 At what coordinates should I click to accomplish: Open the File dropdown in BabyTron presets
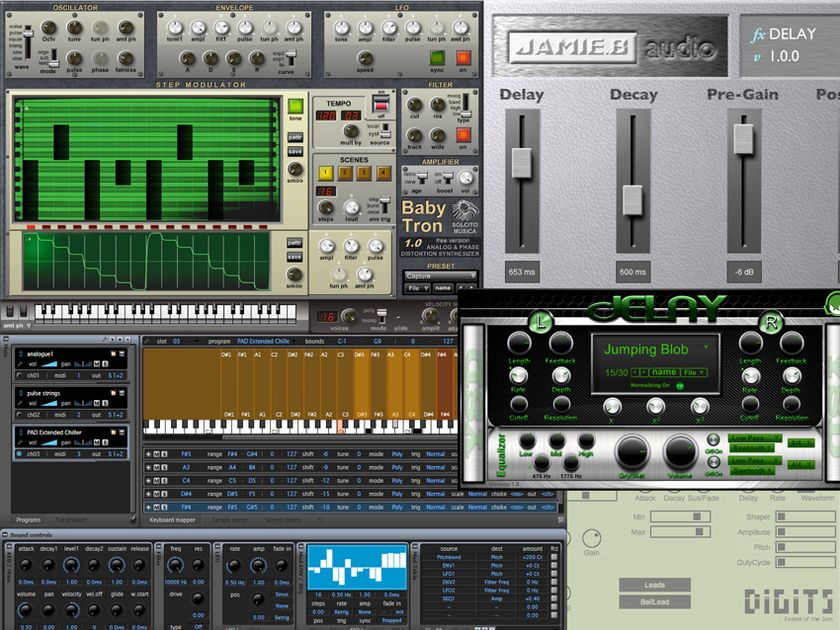click(417, 287)
